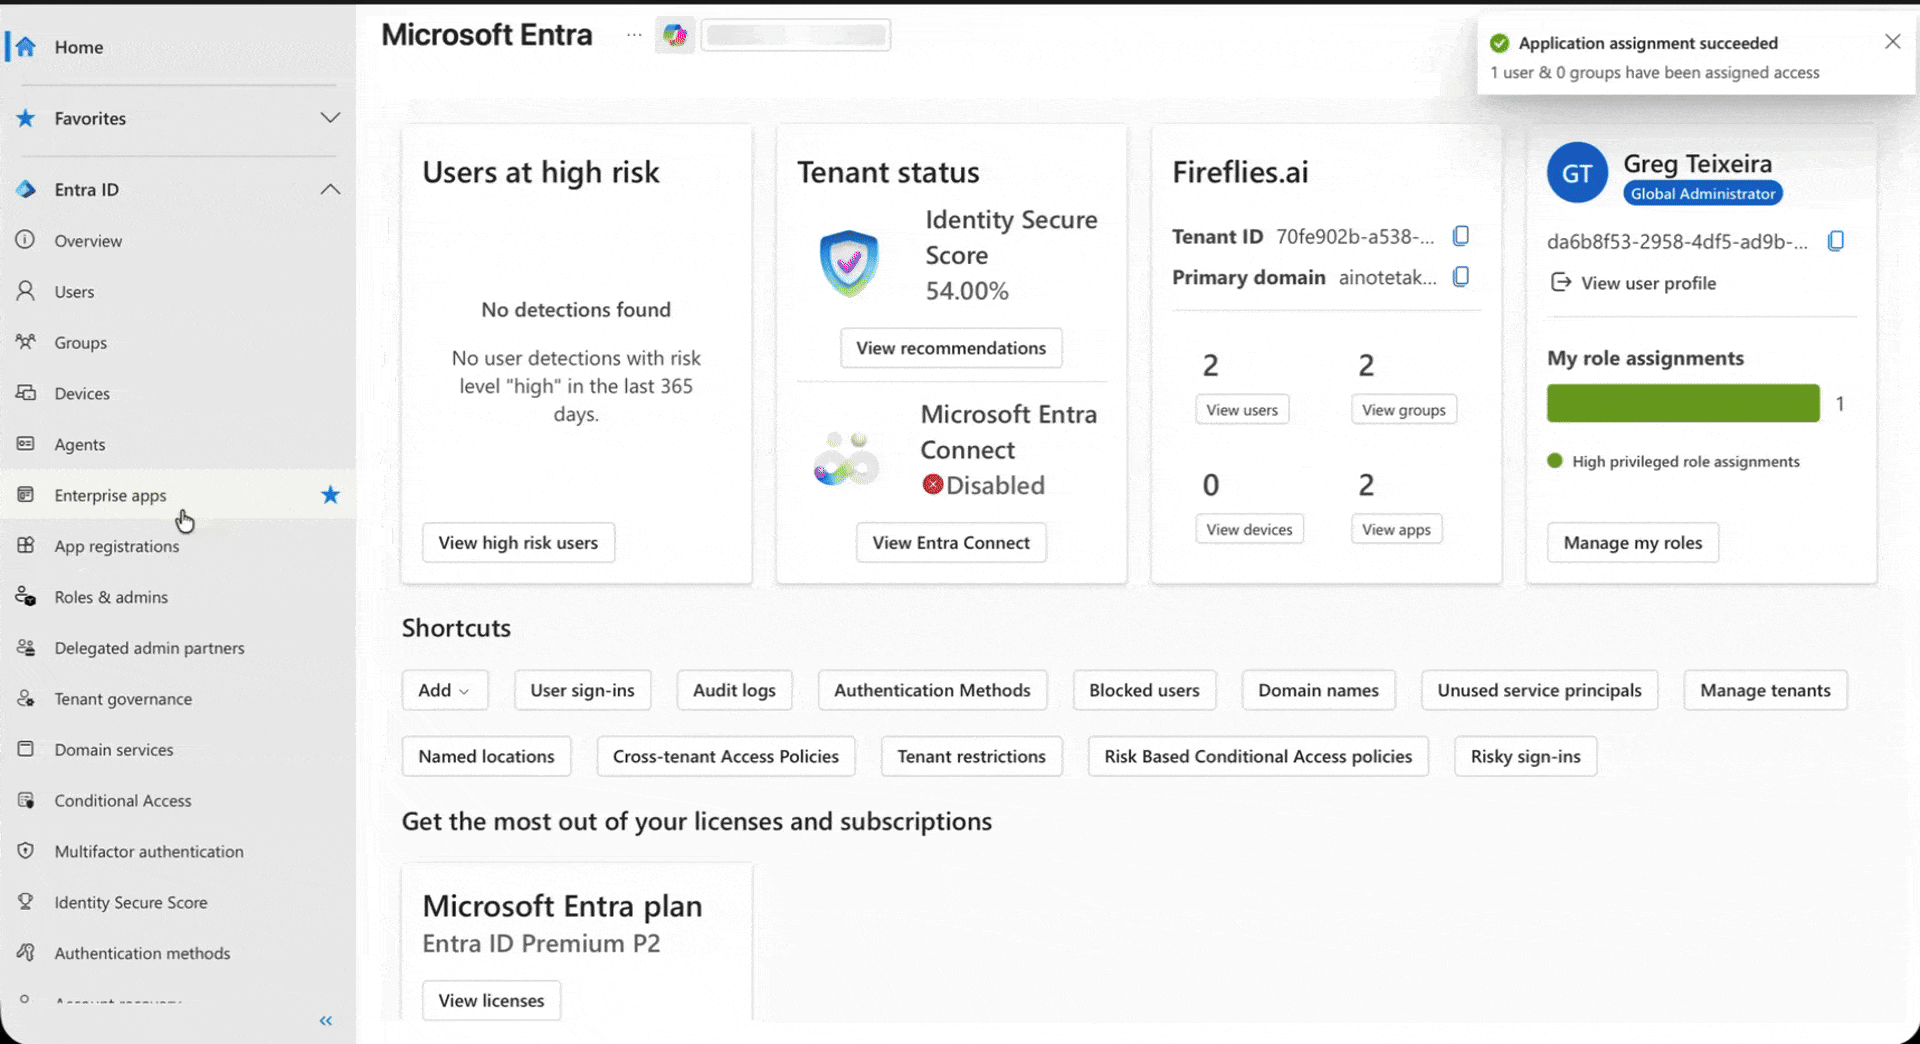This screenshot has height=1044, width=1920.
Task: Click the App registrations grid icon
Action: (x=26, y=546)
